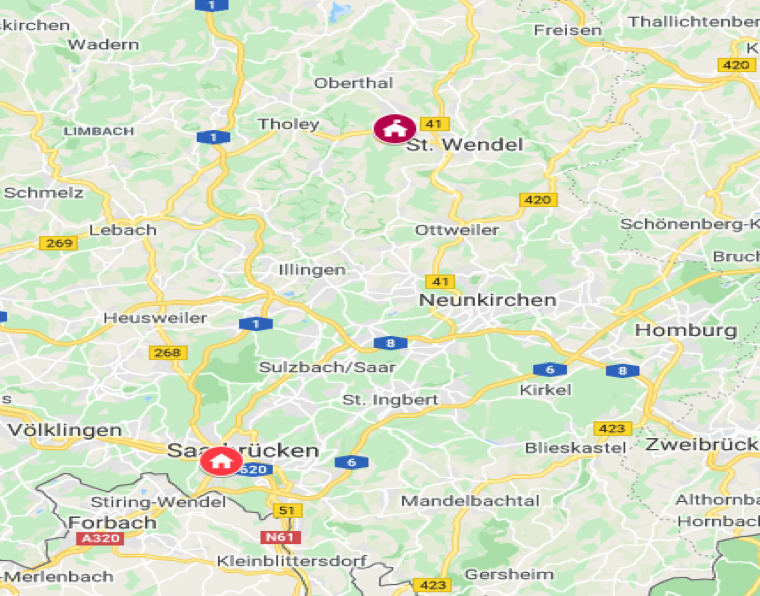Click the yellow 41 shield above Neunkirchen

(440, 282)
